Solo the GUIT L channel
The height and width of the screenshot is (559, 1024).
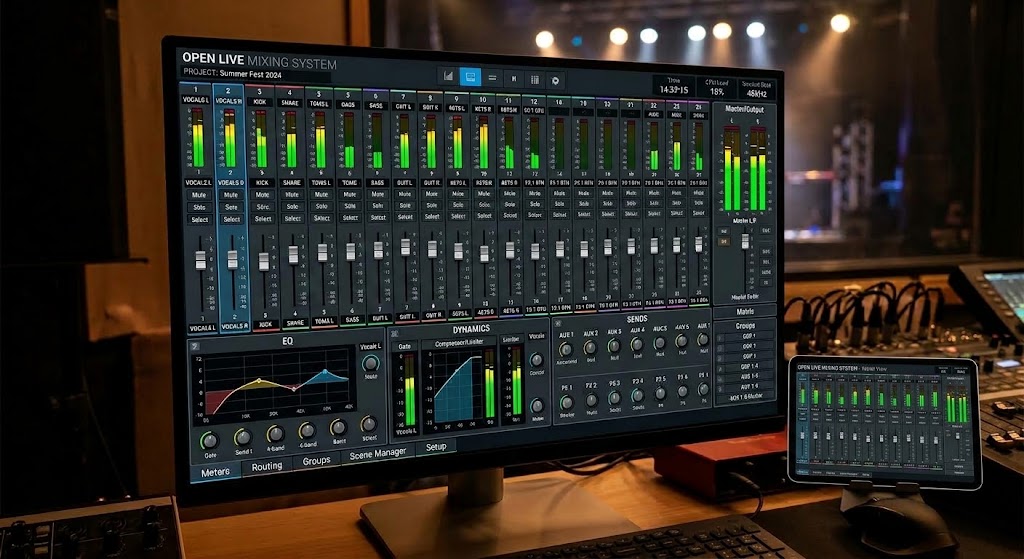click(x=405, y=206)
